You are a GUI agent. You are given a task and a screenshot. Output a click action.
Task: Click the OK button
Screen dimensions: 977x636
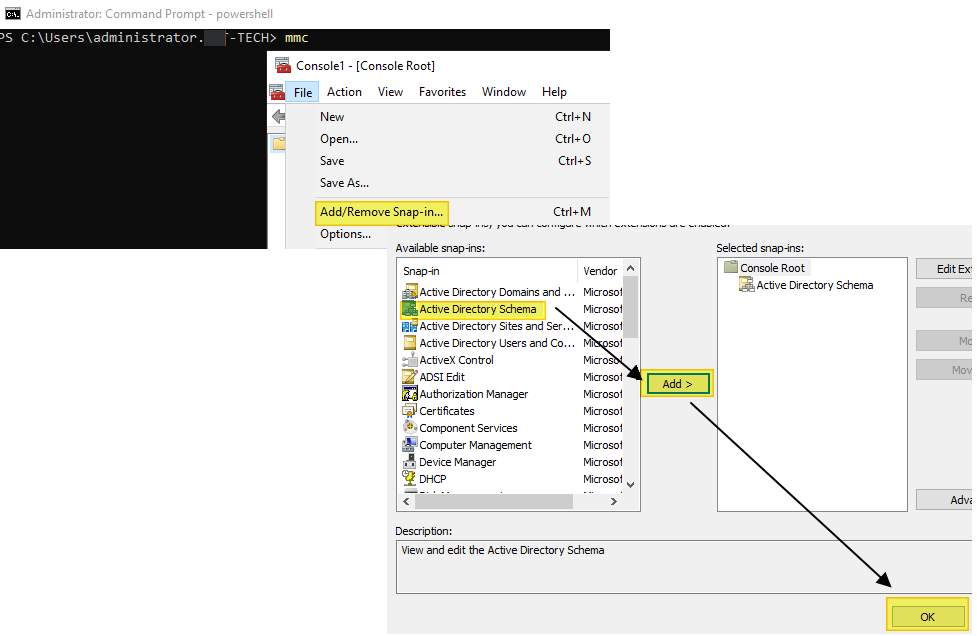[927, 617]
